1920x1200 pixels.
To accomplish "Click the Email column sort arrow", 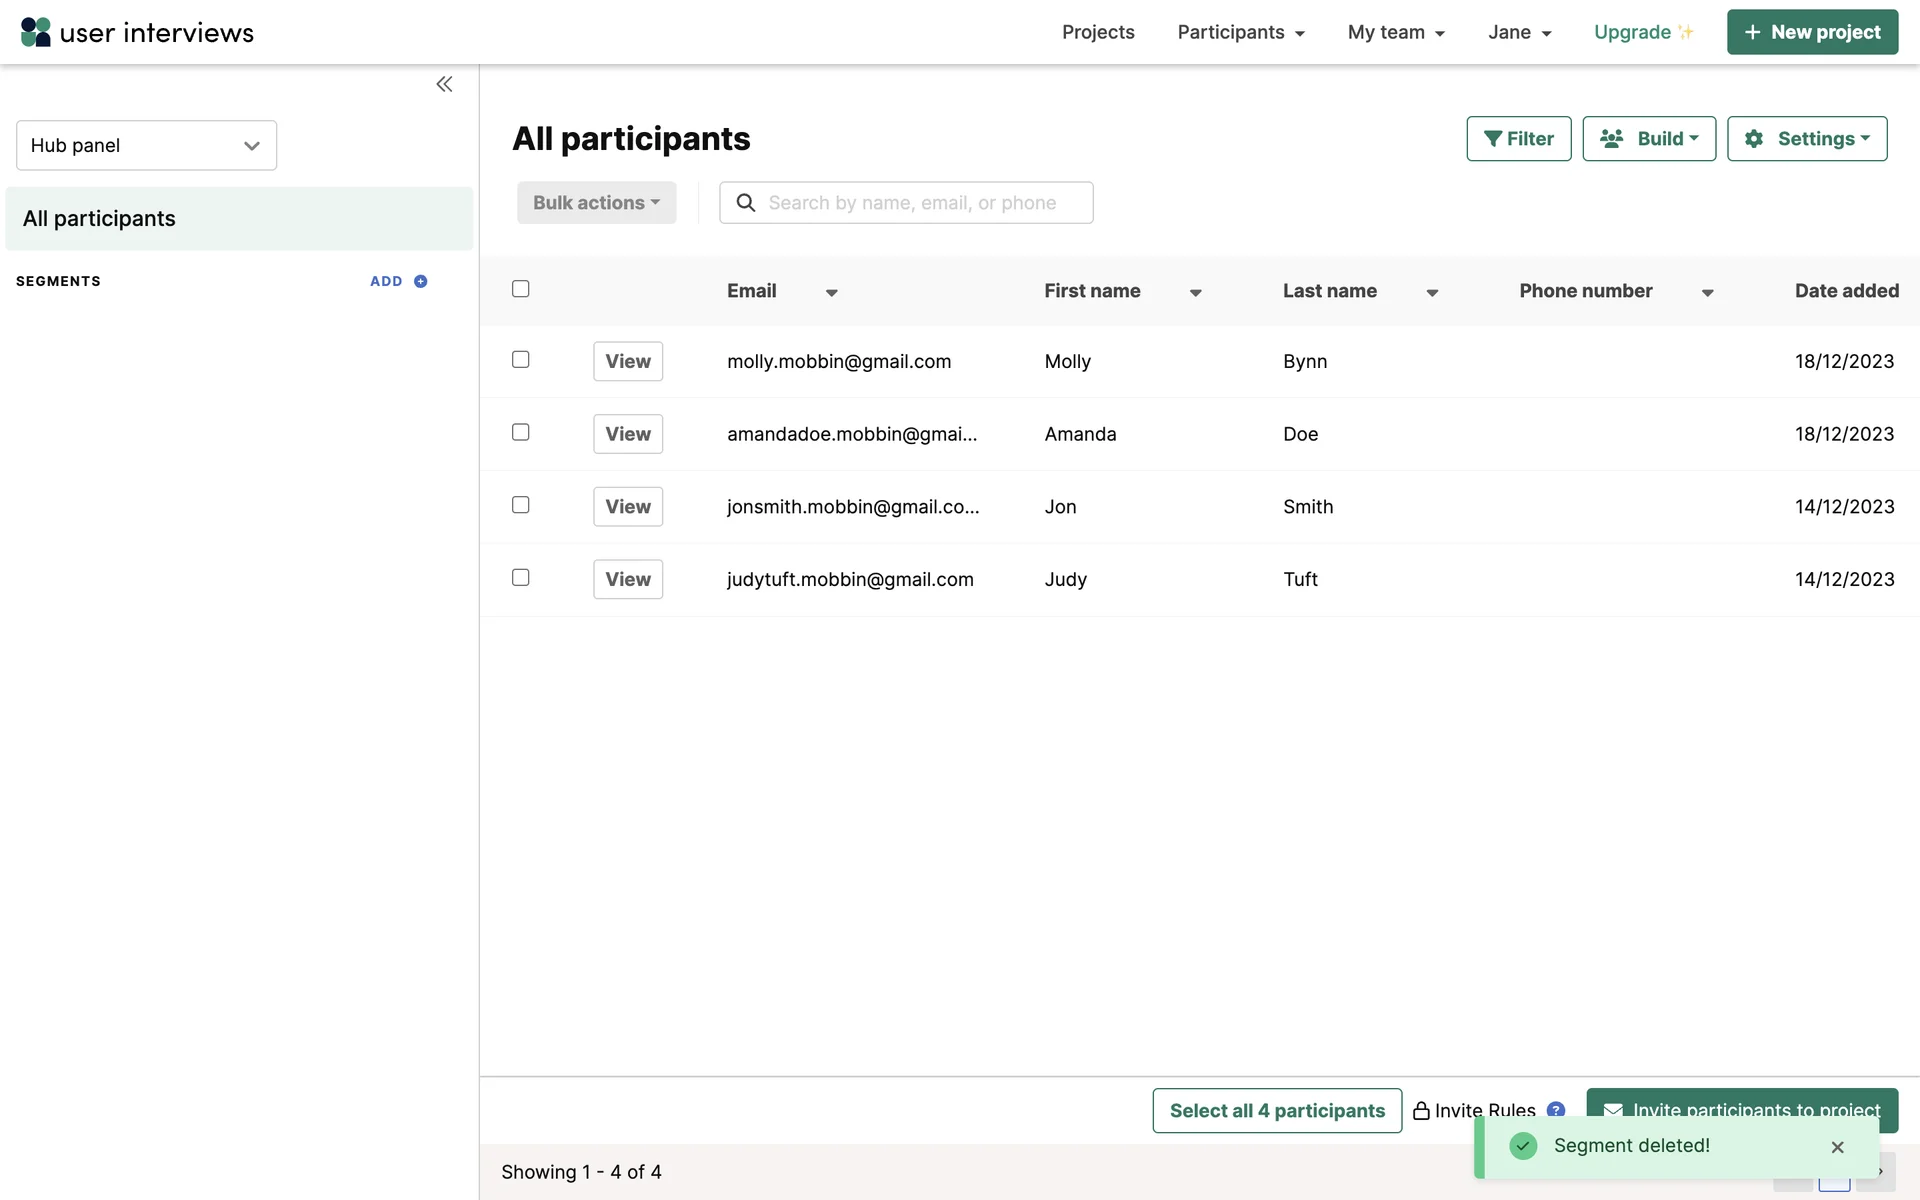I will pyautogui.click(x=831, y=293).
